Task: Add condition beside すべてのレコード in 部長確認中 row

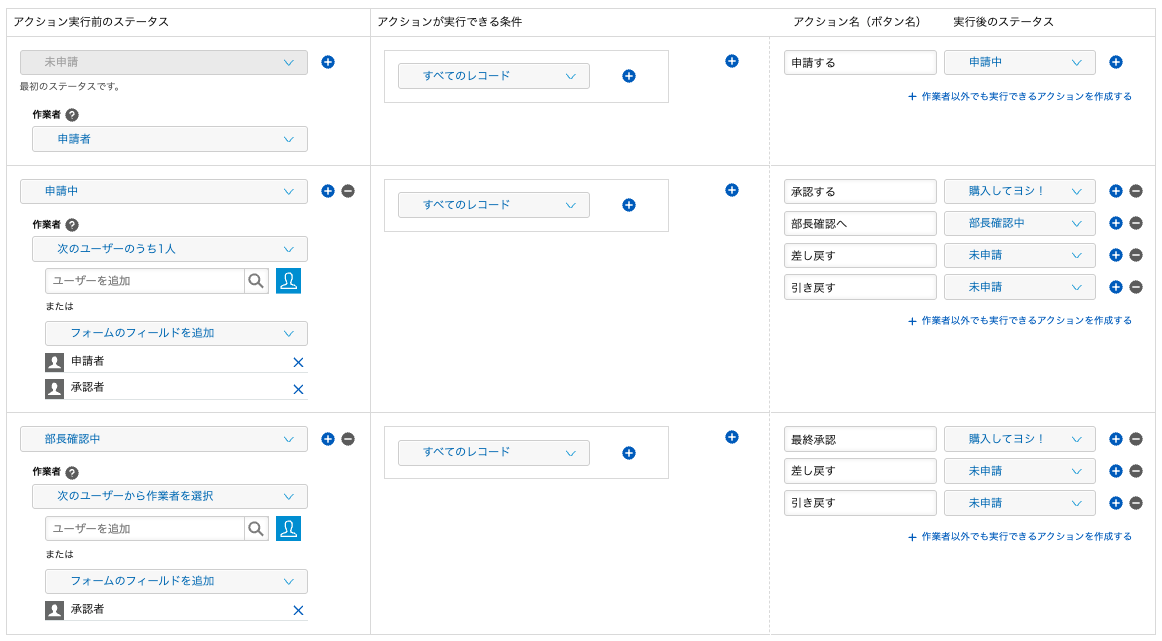Action: [629, 453]
